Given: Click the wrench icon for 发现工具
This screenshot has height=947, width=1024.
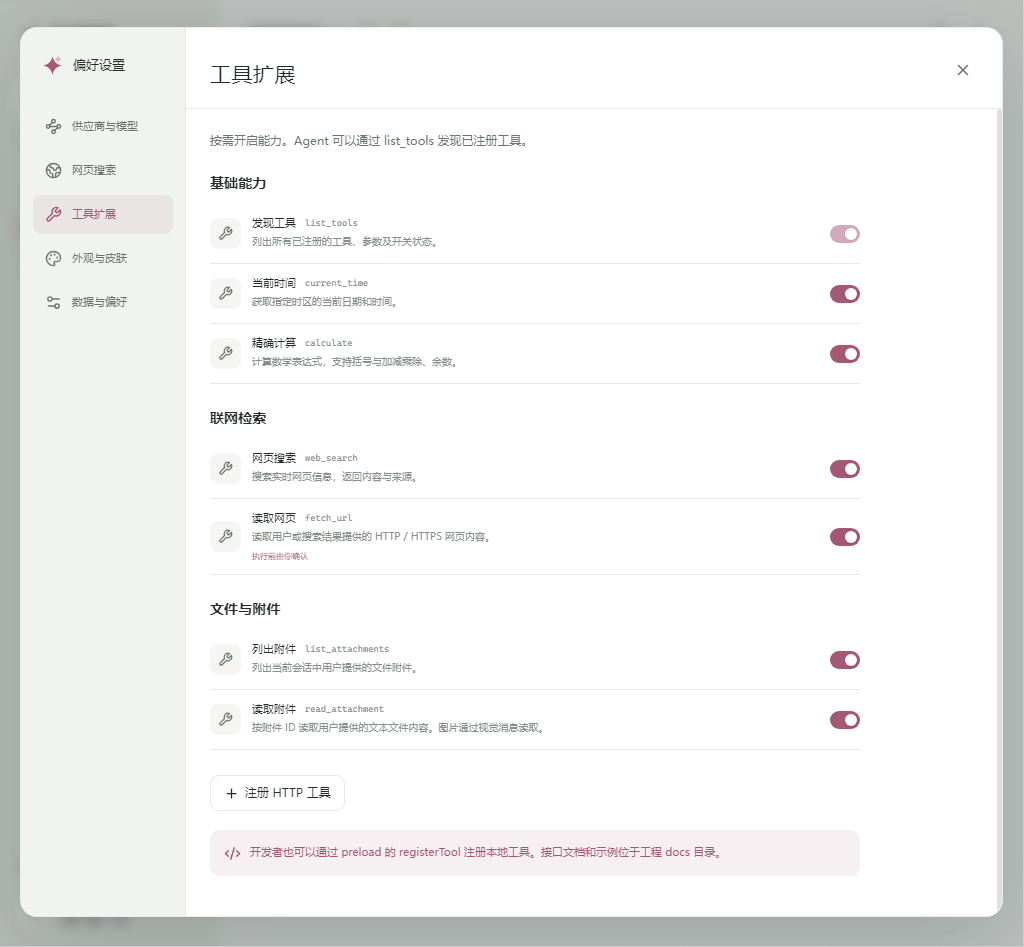Looking at the screenshot, I should tap(225, 233).
